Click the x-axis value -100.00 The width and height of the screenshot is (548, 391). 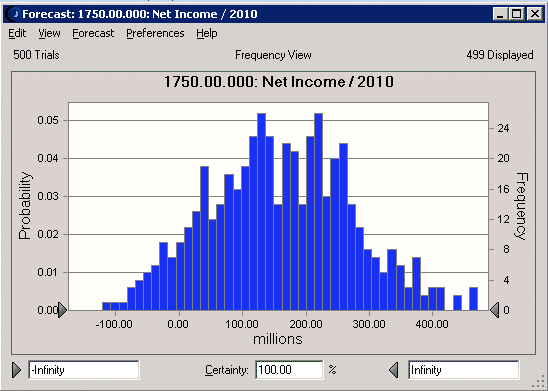(114, 324)
